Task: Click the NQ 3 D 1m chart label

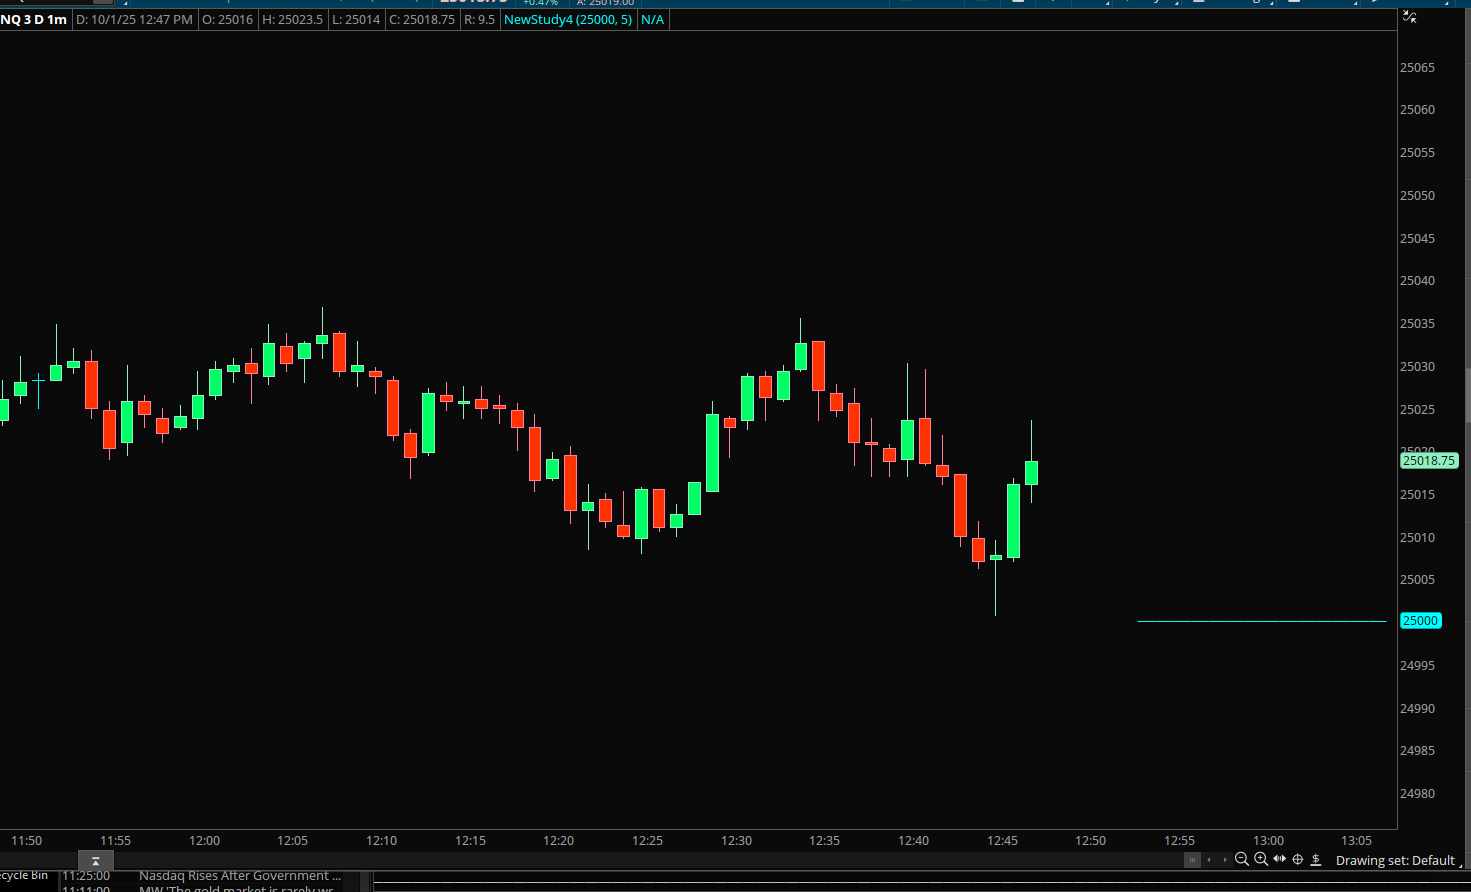Action: [35, 20]
